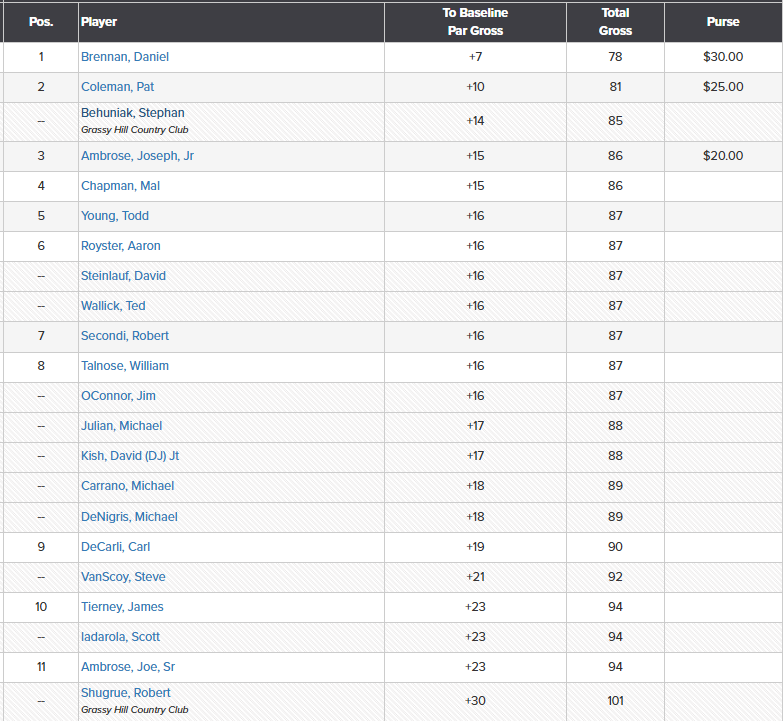Click the Pos. column header
The image size is (784, 721).
(x=41, y=22)
